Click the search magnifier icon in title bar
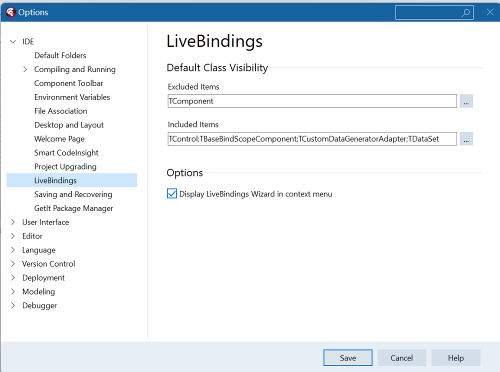500x372 pixels. (466, 13)
